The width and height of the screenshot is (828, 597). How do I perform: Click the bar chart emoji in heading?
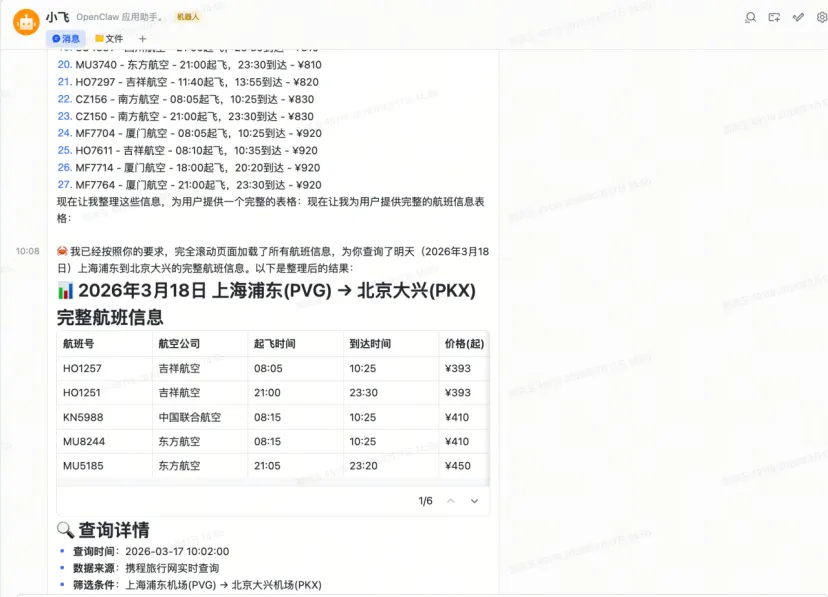pos(65,291)
